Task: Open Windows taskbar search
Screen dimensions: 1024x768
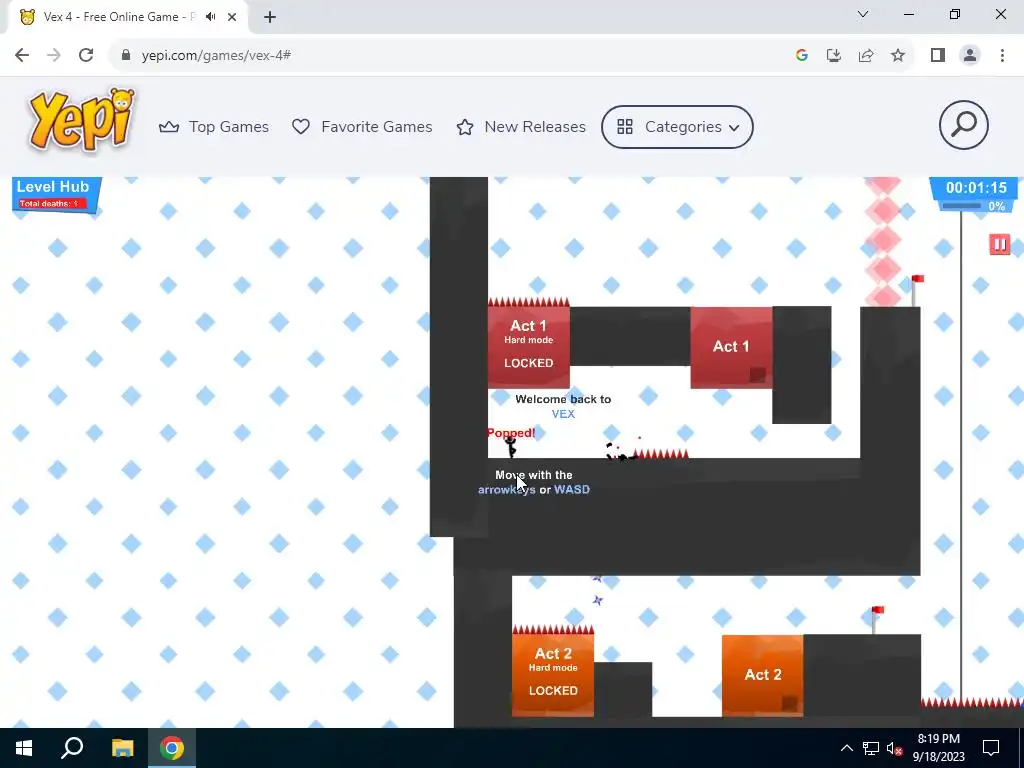Action: [72, 748]
